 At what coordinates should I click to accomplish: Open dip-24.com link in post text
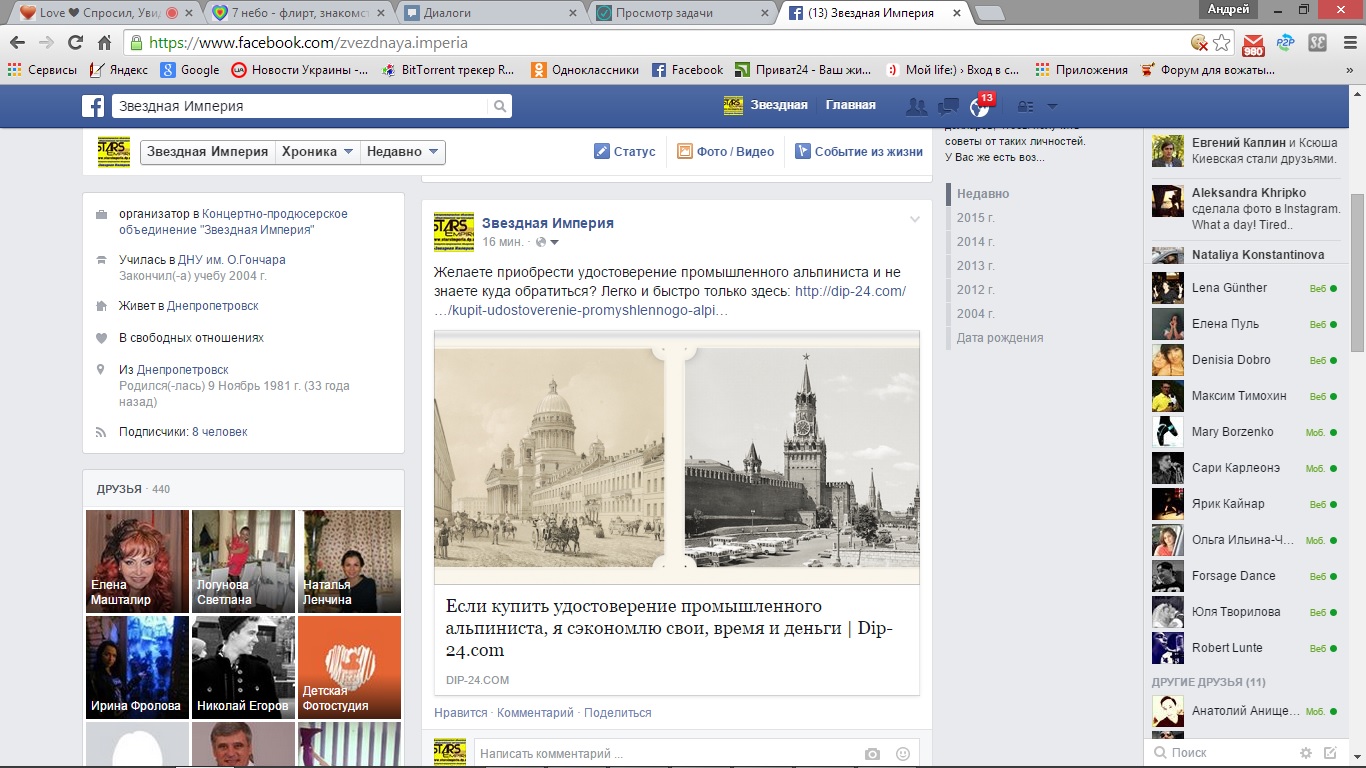coord(670,301)
